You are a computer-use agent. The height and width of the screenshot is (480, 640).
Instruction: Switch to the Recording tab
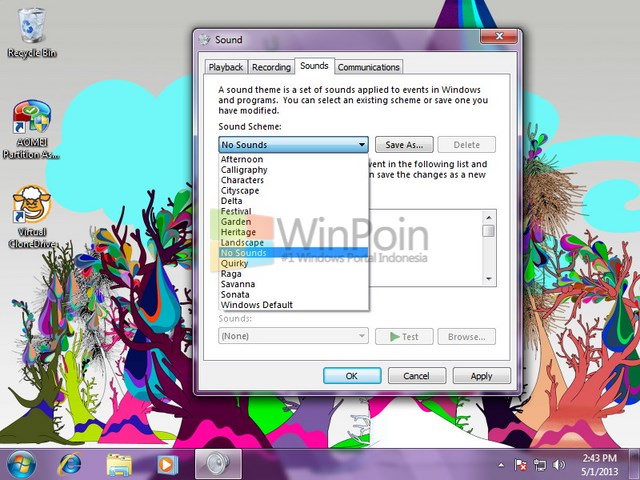(x=271, y=67)
